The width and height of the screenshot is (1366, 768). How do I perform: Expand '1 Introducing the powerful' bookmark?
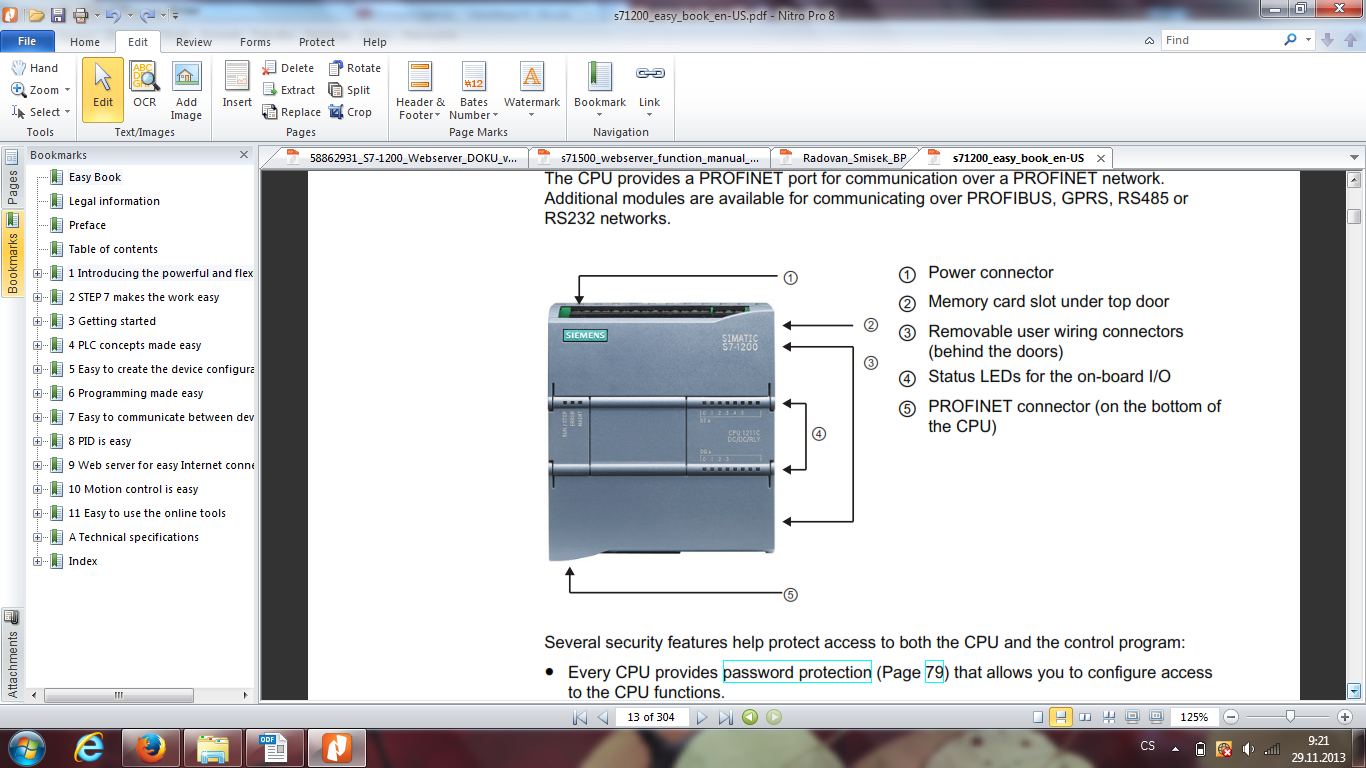point(38,273)
